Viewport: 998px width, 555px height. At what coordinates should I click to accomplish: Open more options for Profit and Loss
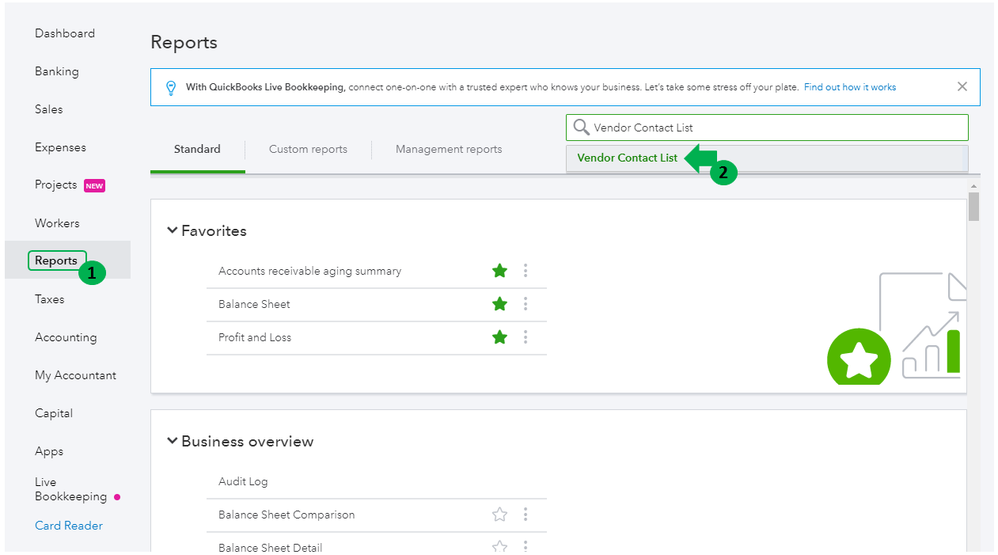[x=526, y=337]
